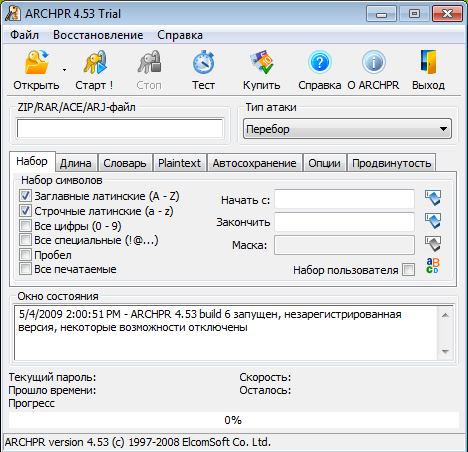Click the icon beside Маска field
This screenshot has width=468, height=452.
point(433,244)
